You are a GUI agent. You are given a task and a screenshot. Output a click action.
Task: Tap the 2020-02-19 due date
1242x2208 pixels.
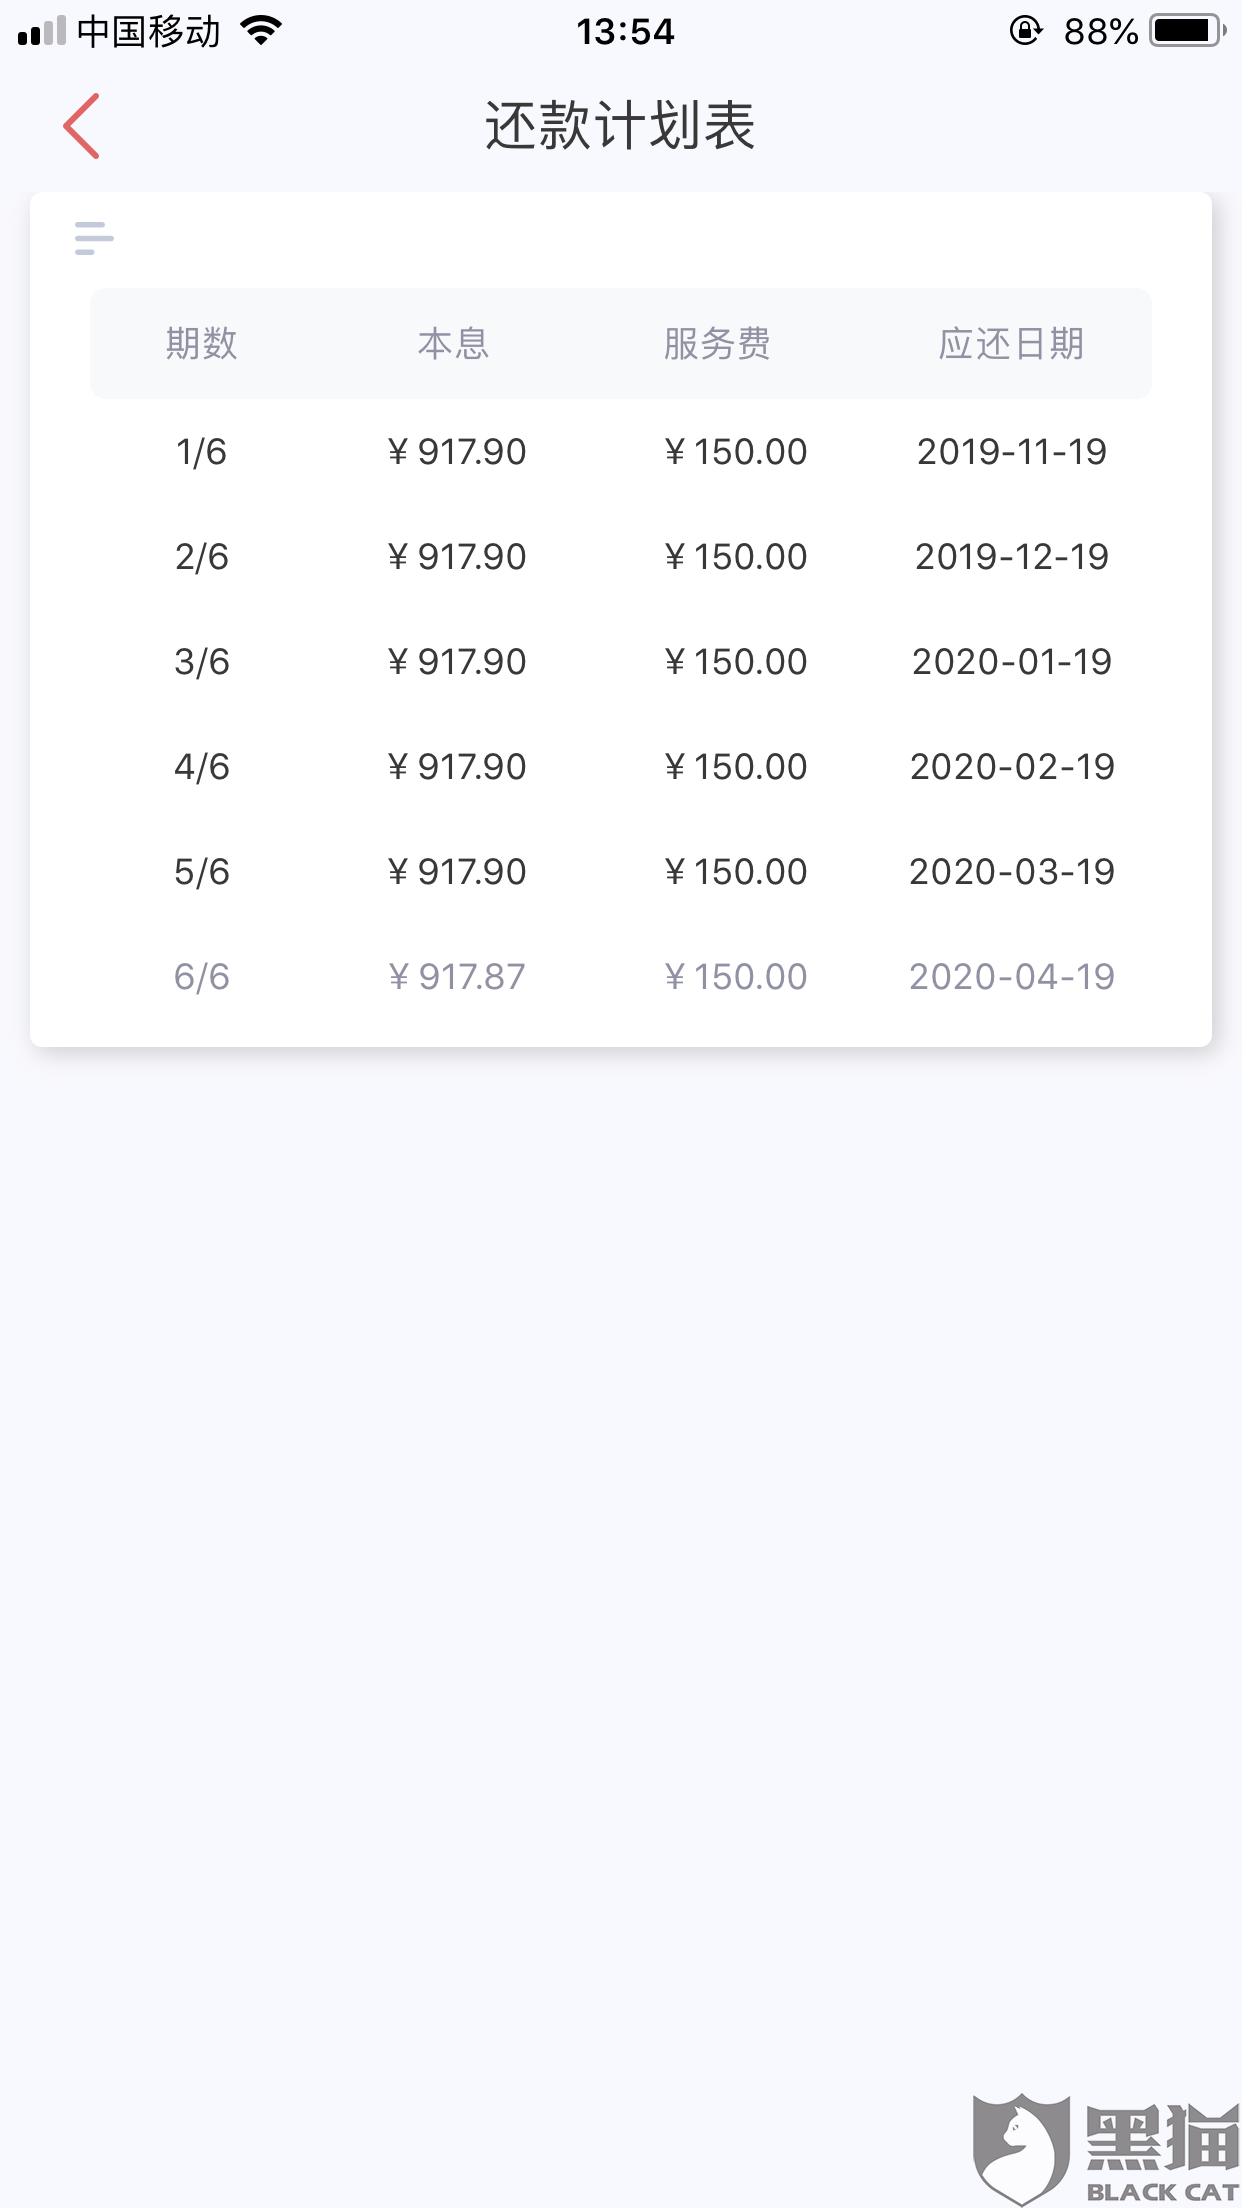click(x=1012, y=767)
